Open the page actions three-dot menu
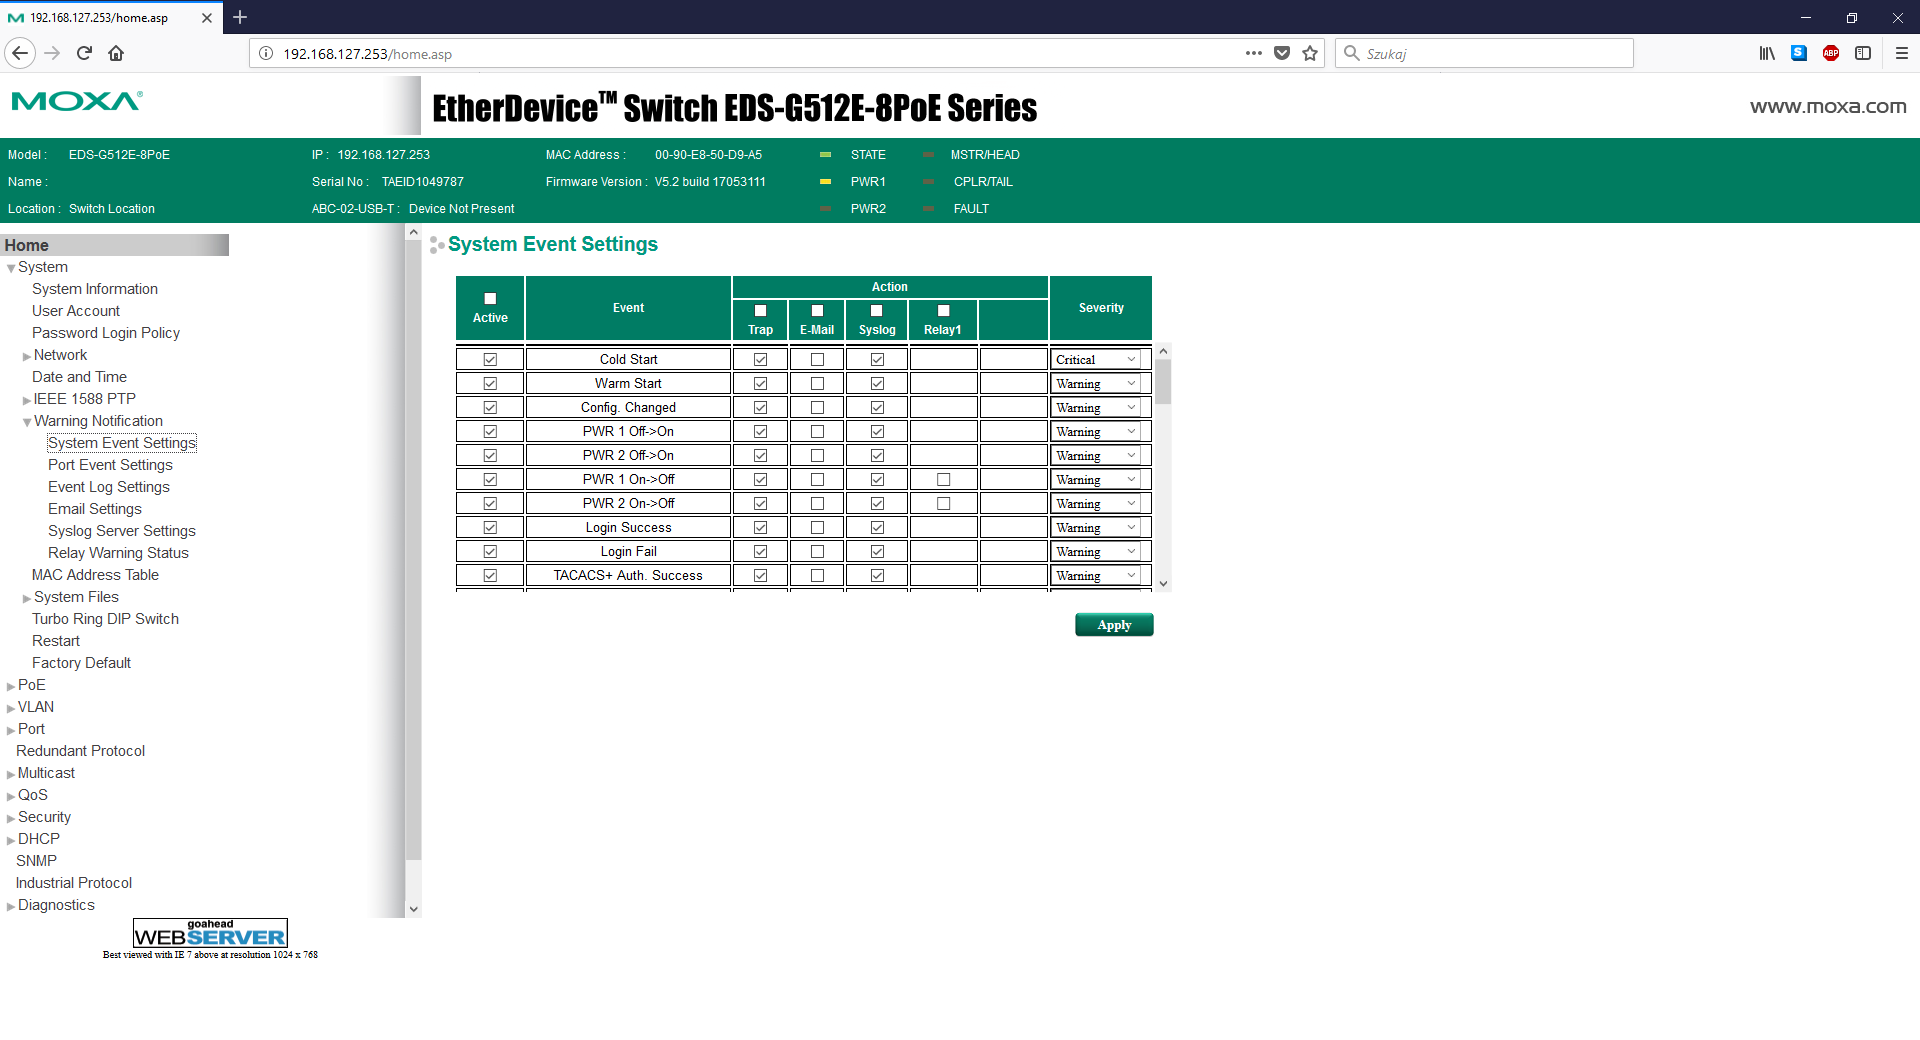This screenshot has width=1920, height=1040. tap(1254, 53)
